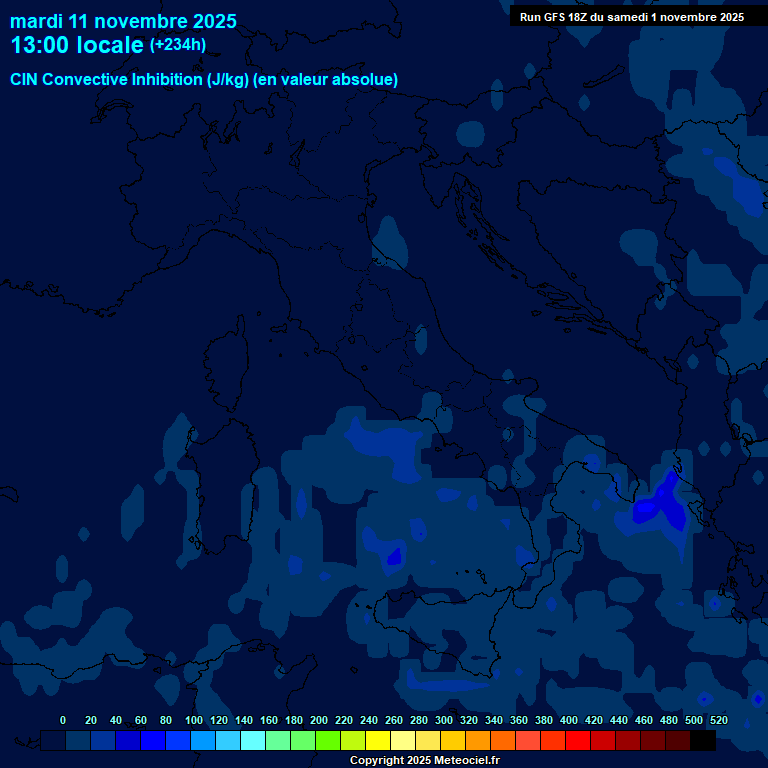Click the '(+234h)' forecast offset label
The width and height of the screenshot is (768, 768).
[x=178, y=45]
